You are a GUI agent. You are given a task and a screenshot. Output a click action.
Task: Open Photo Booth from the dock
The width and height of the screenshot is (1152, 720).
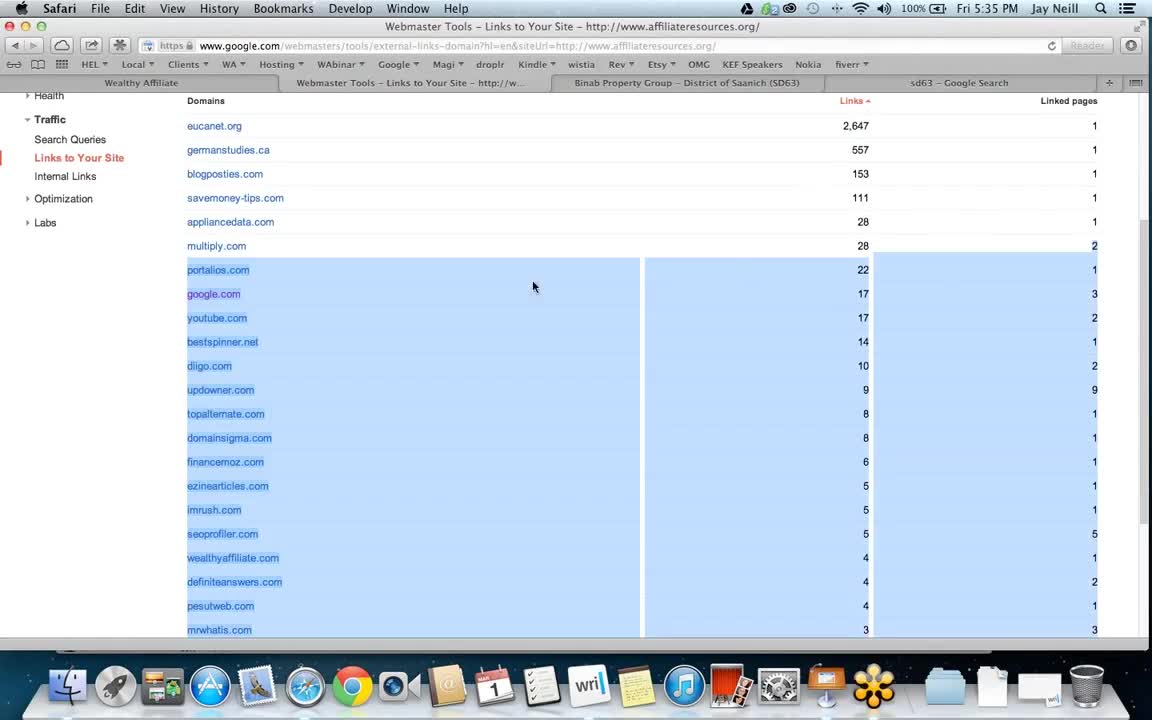[731, 685]
